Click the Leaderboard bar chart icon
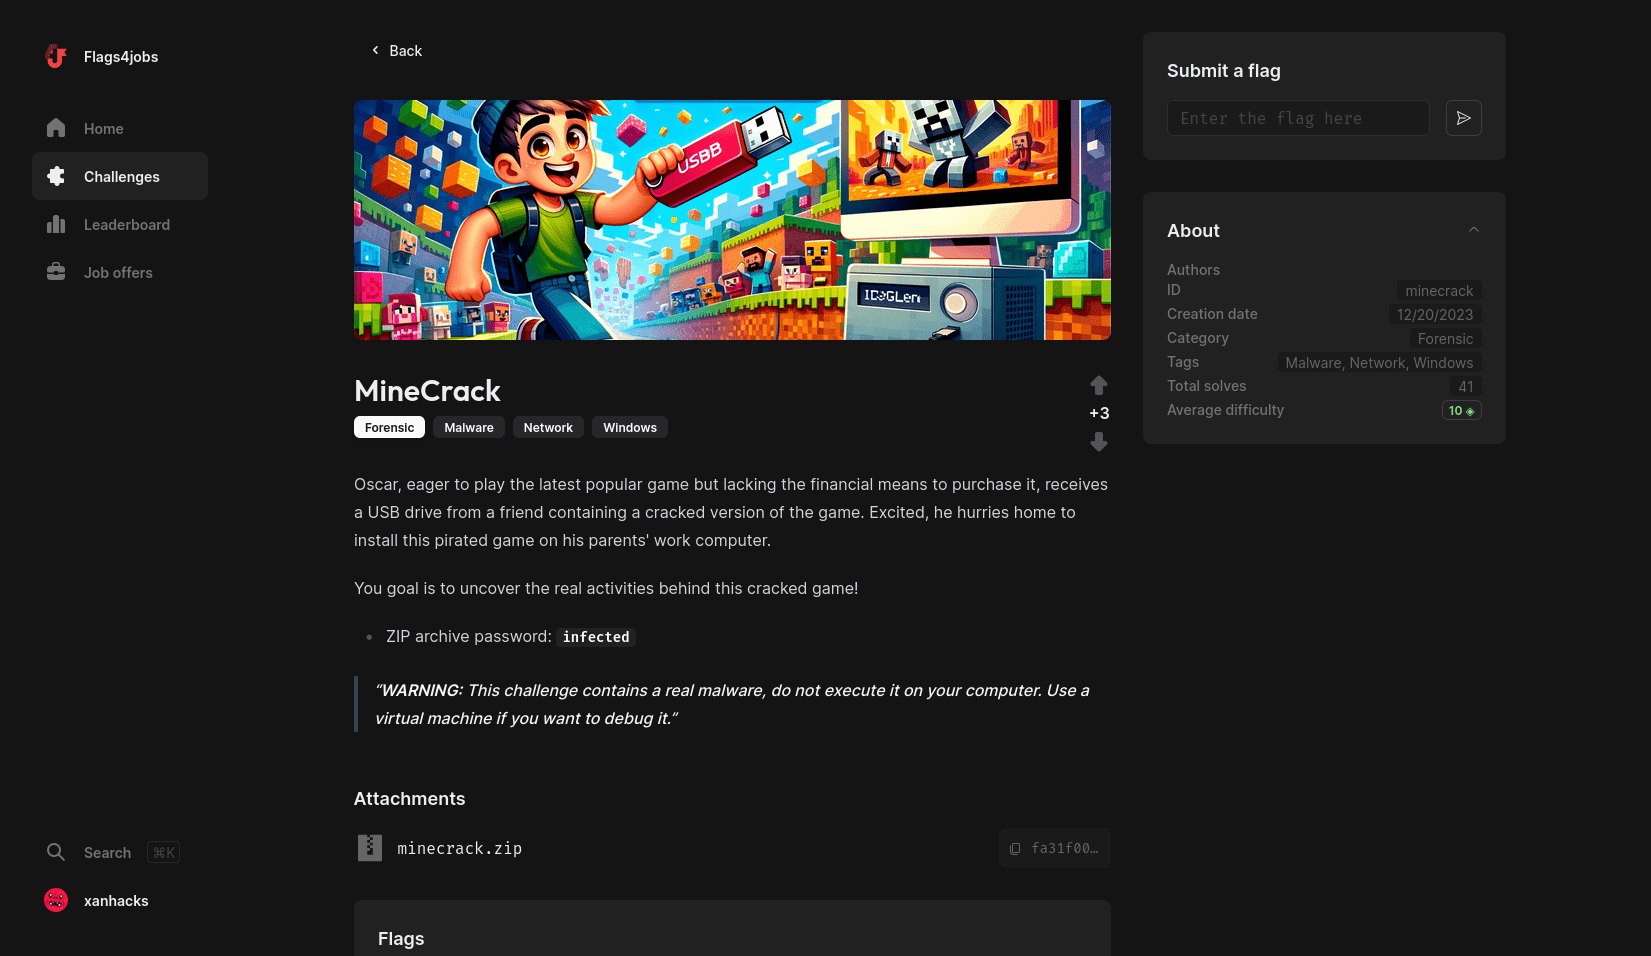This screenshot has width=1651, height=956. click(x=56, y=224)
